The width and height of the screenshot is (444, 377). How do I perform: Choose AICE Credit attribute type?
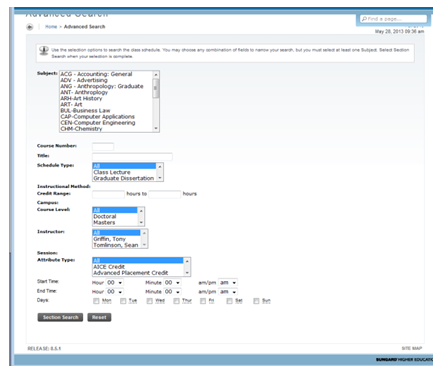(x=109, y=267)
